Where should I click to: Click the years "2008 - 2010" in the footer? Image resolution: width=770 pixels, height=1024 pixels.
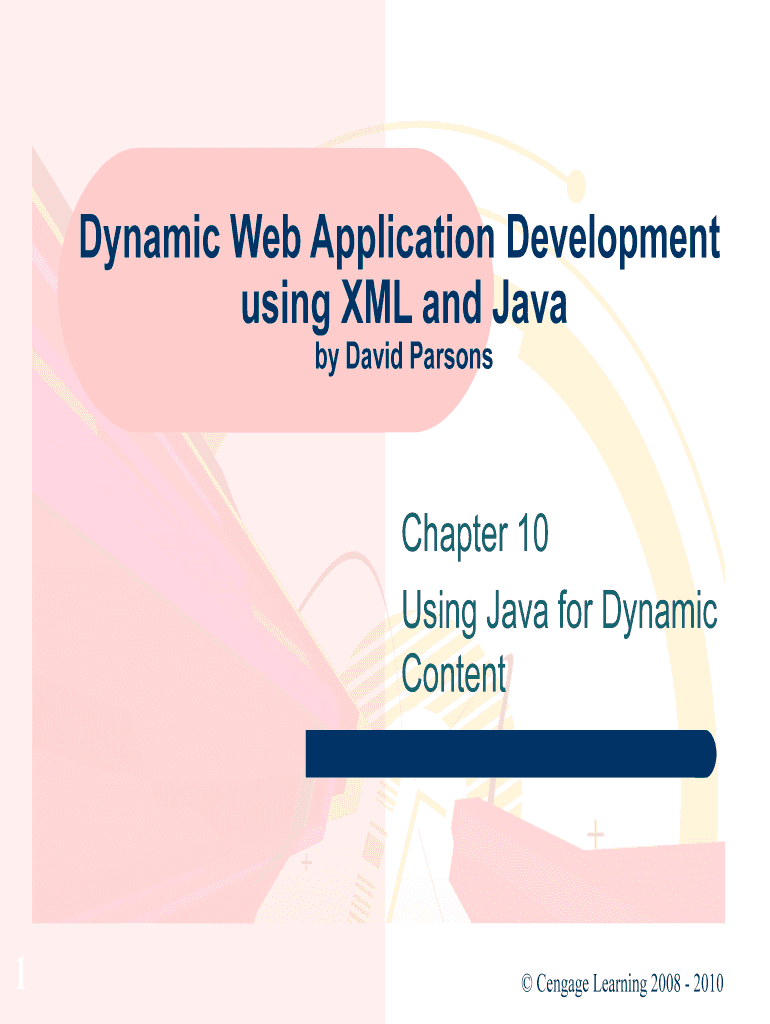pyautogui.click(x=687, y=984)
